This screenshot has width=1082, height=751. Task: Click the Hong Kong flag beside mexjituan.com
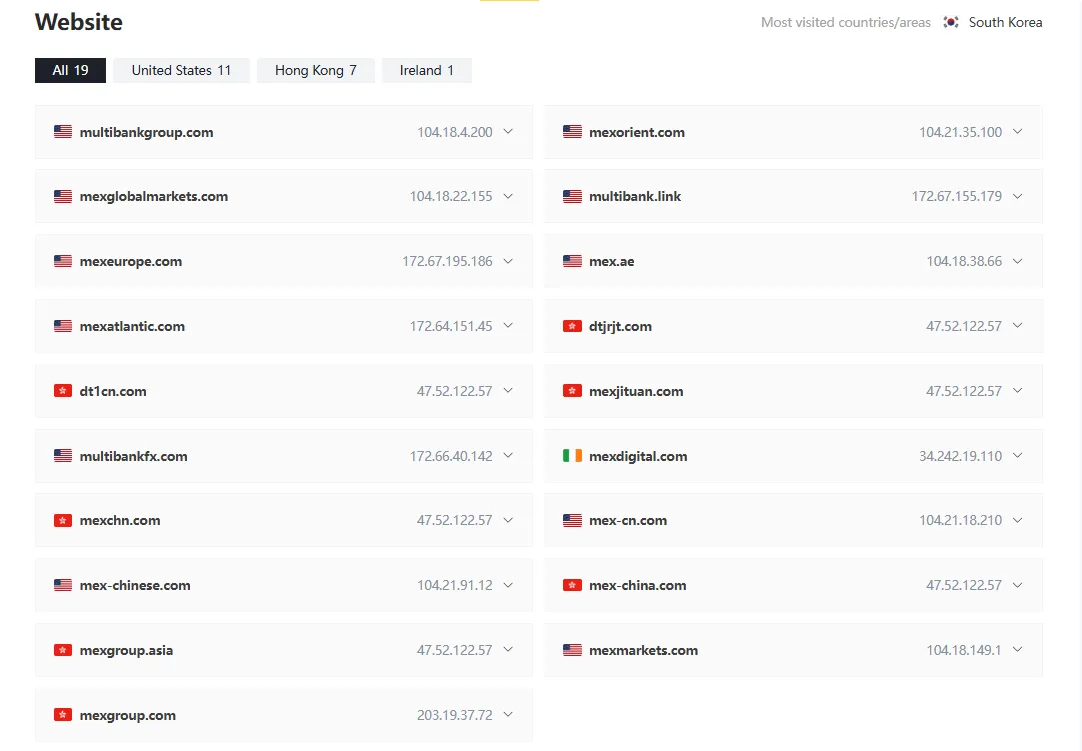(x=572, y=391)
